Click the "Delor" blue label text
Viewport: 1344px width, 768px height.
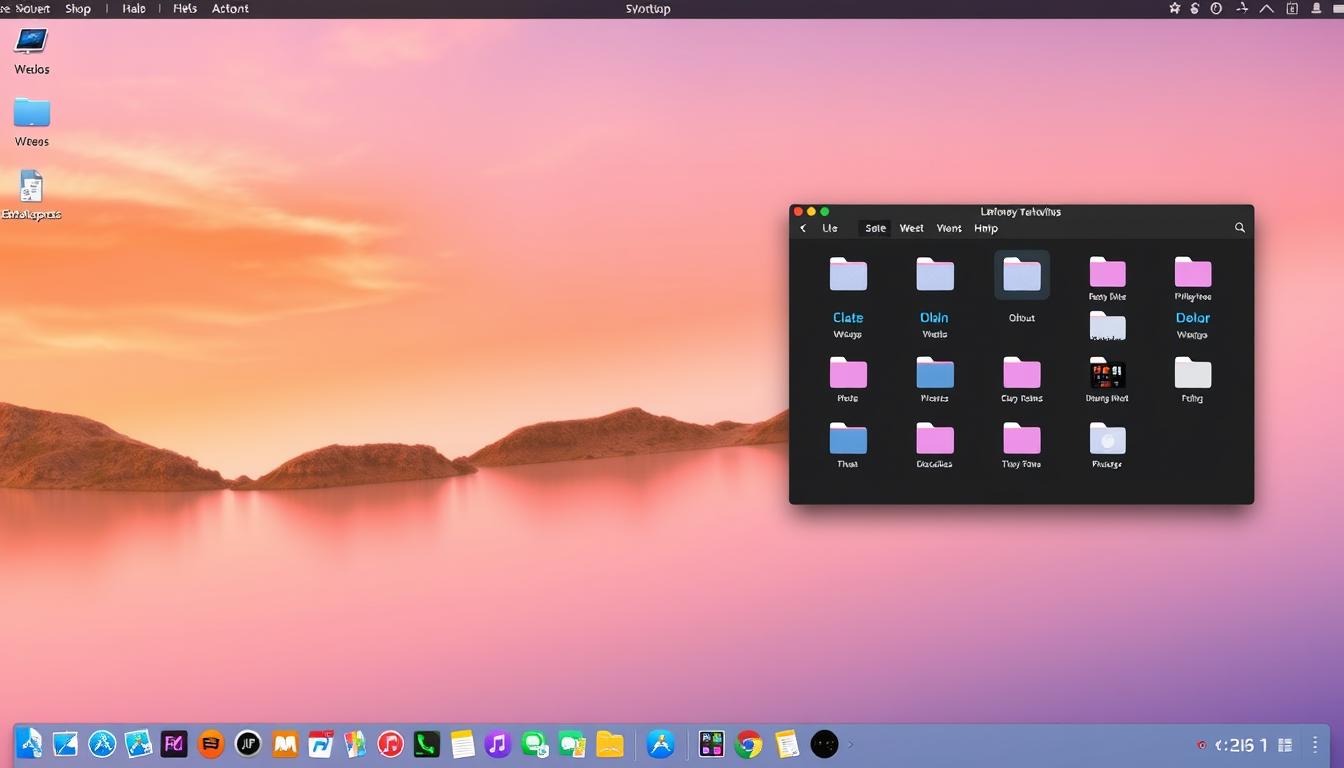click(x=1193, y=318)
